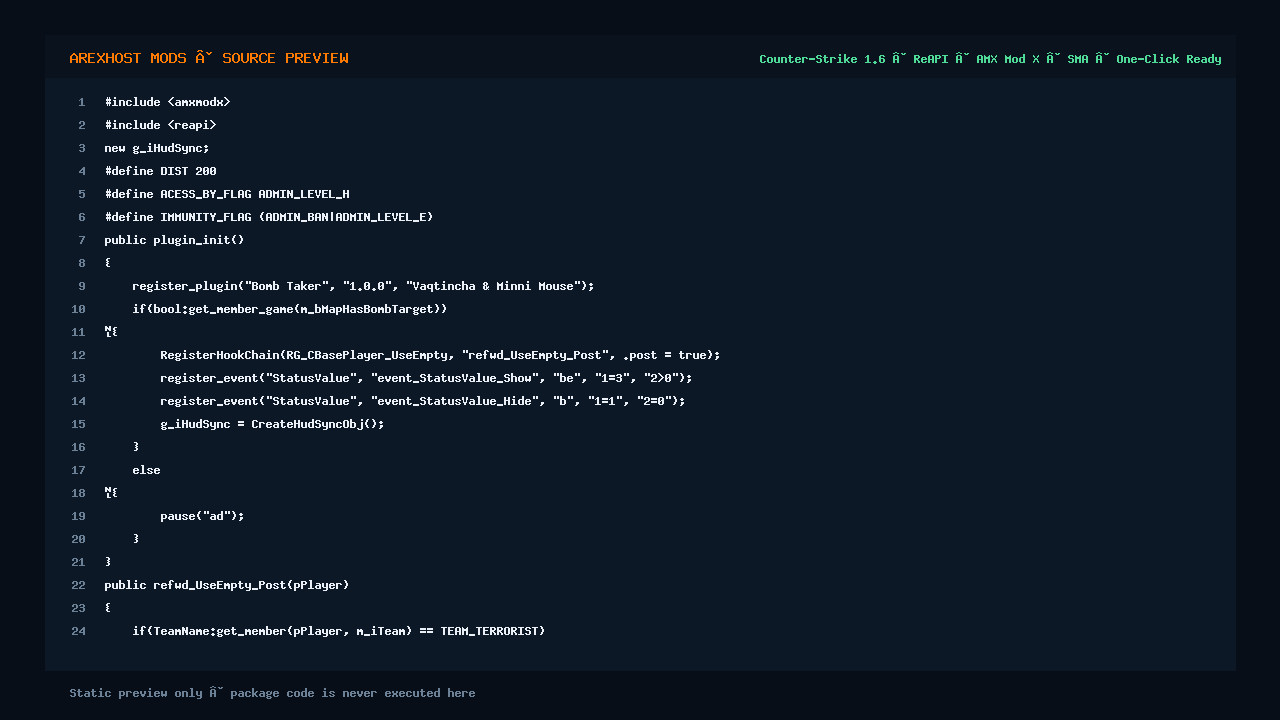Click the IMMUNITY_FLAG define line
Viewport: 1280px width, 720px height.
click(x=269, y=217)
